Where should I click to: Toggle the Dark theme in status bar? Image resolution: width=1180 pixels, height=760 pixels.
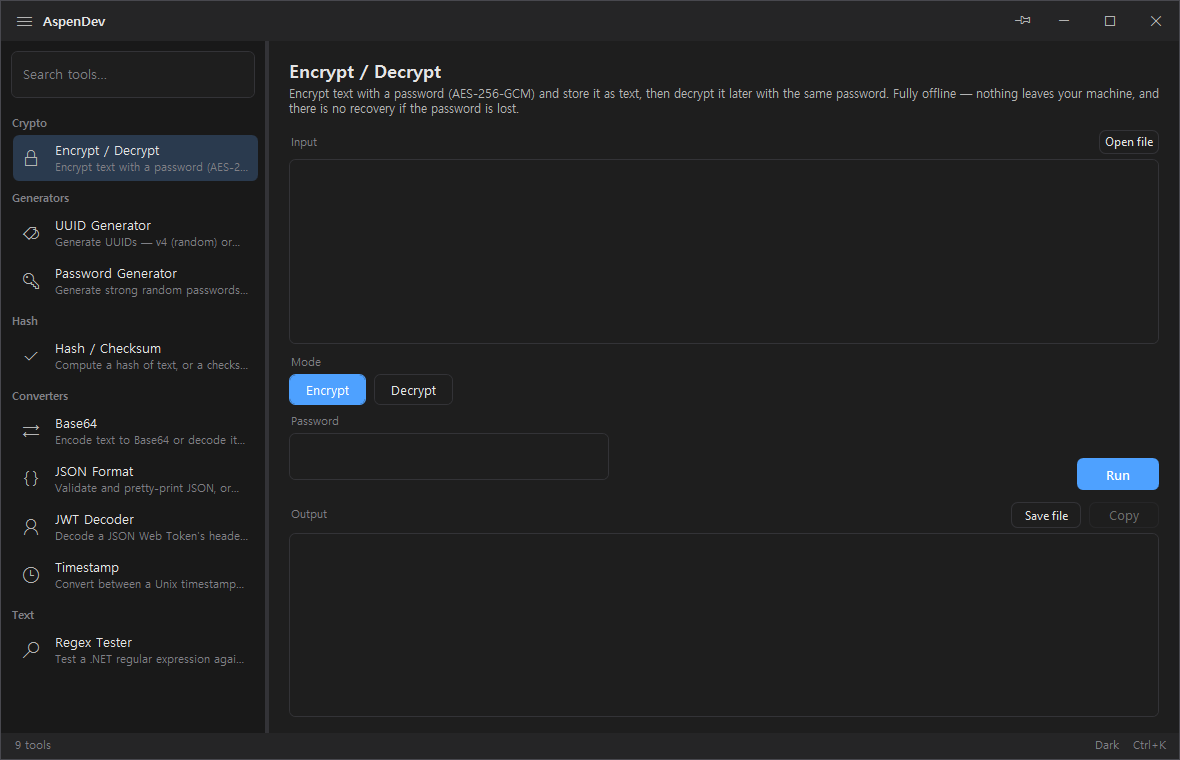[1106, 745]
